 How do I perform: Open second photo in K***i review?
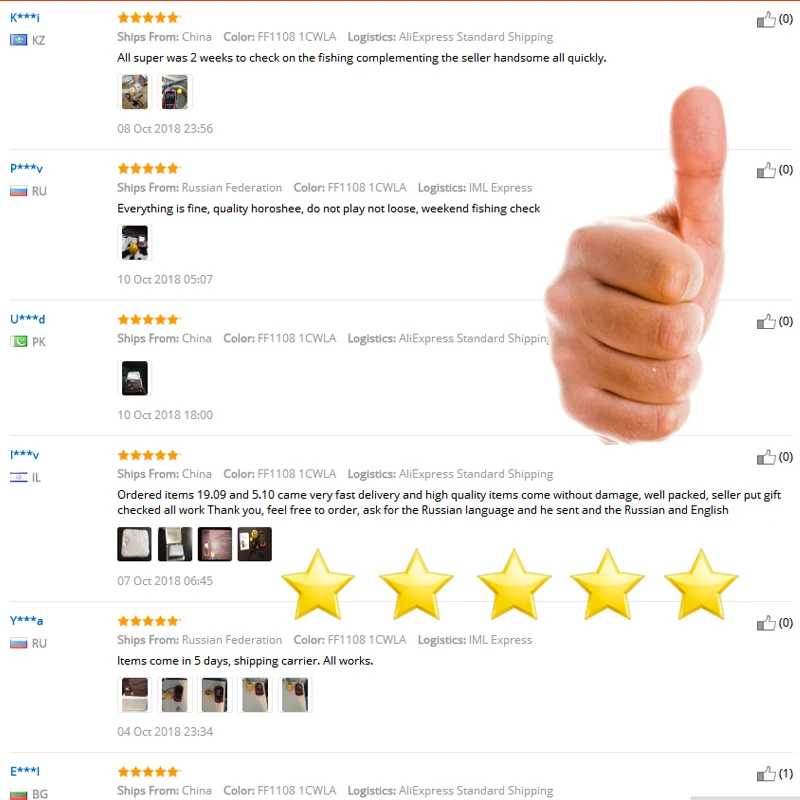tap(174, 92)
